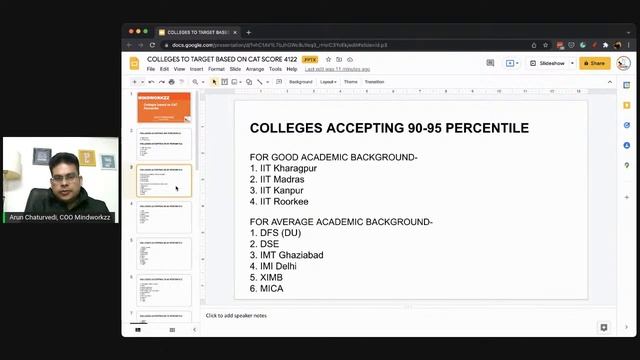Select slide 6 thumbnail
This screenshot has width=640, height=360.
point(164,291)
